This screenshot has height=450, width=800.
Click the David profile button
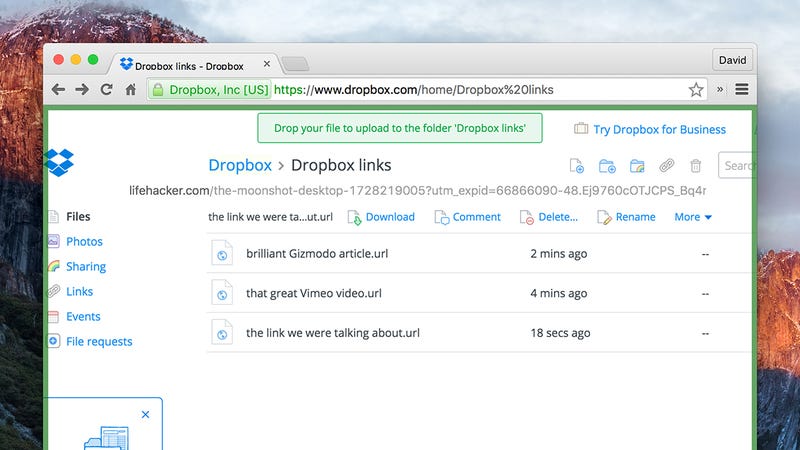[732, 60]
